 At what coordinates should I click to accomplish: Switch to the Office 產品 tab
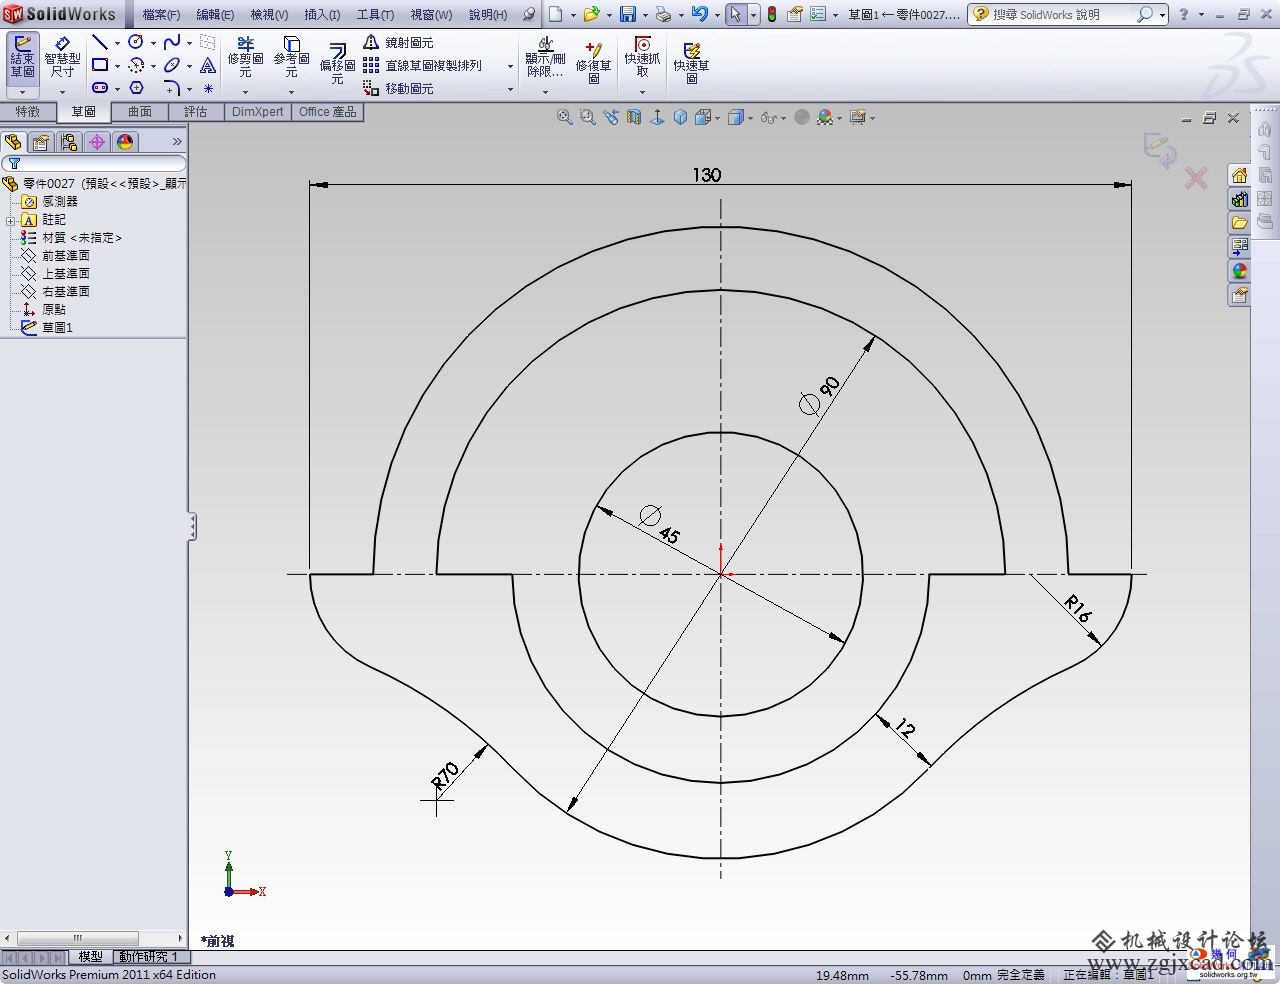[x=328, y=112]
